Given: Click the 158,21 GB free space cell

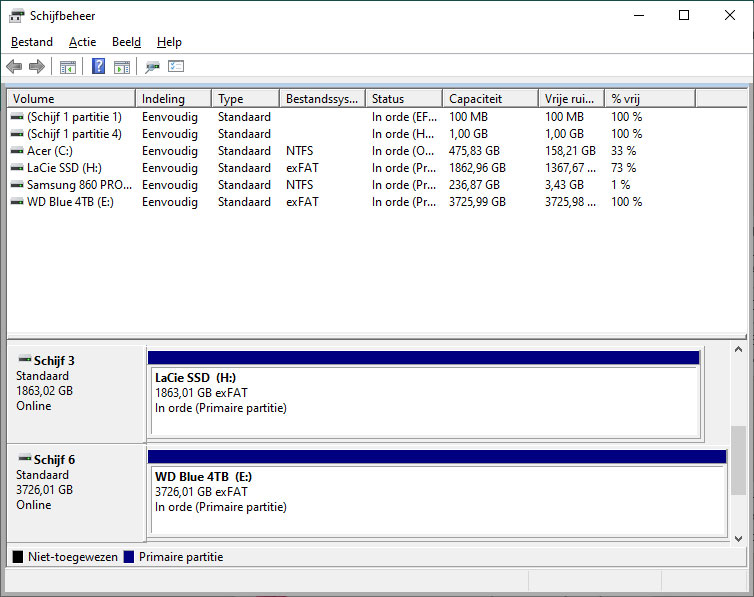Looking at the screenshot, I should pos(570,151).
